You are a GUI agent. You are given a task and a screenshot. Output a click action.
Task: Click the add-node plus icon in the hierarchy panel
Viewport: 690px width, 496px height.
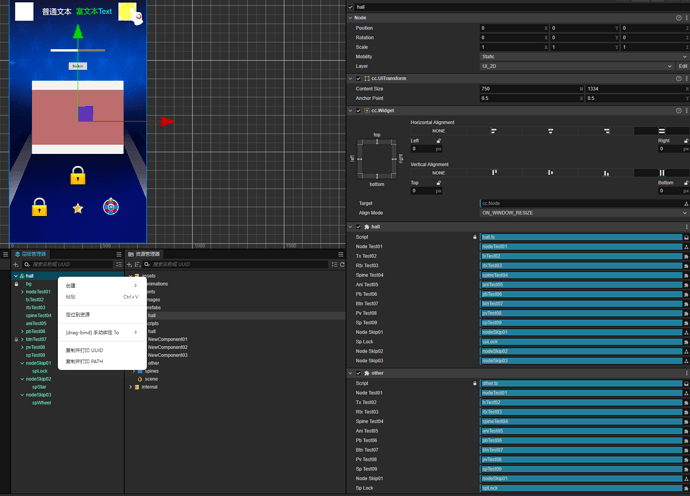[16, 265]
